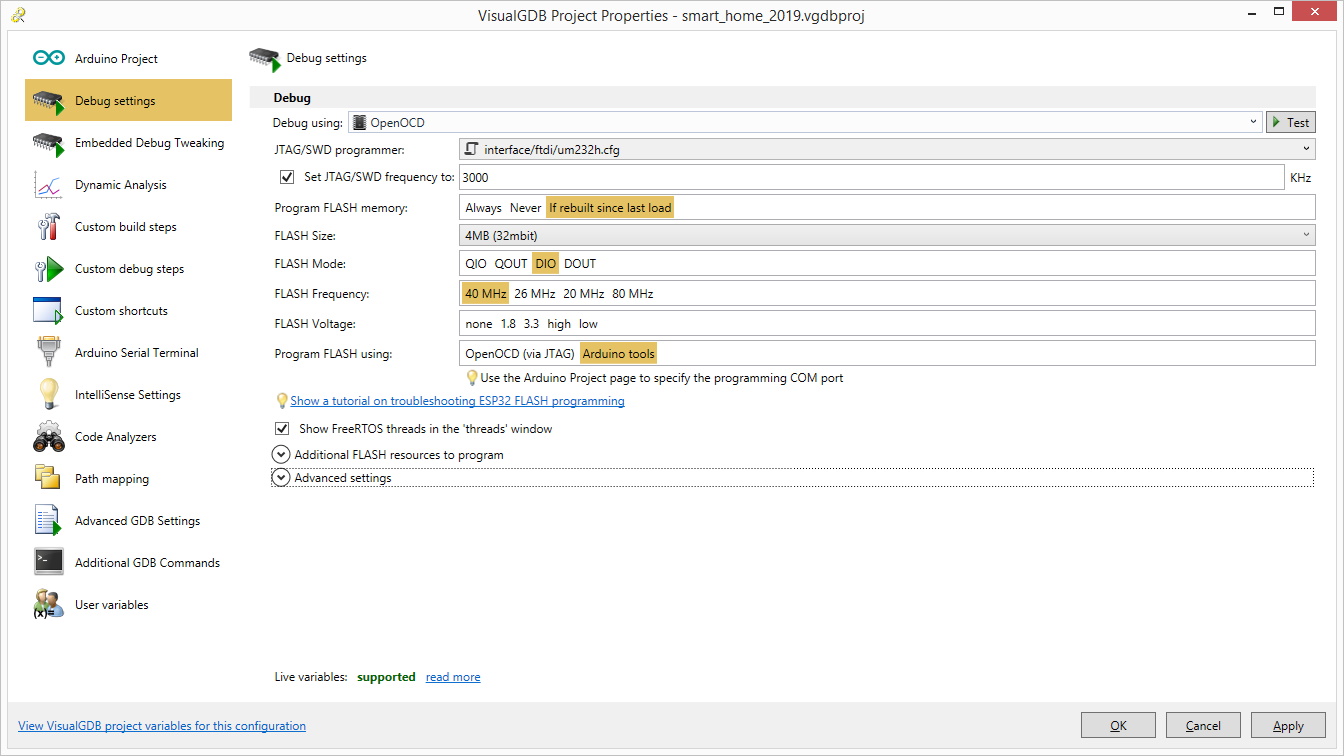Set FLASH Frequency to 20 MHz
Image resolution: width=1344 pixels, height=756 pixels.
pos(584,294)
